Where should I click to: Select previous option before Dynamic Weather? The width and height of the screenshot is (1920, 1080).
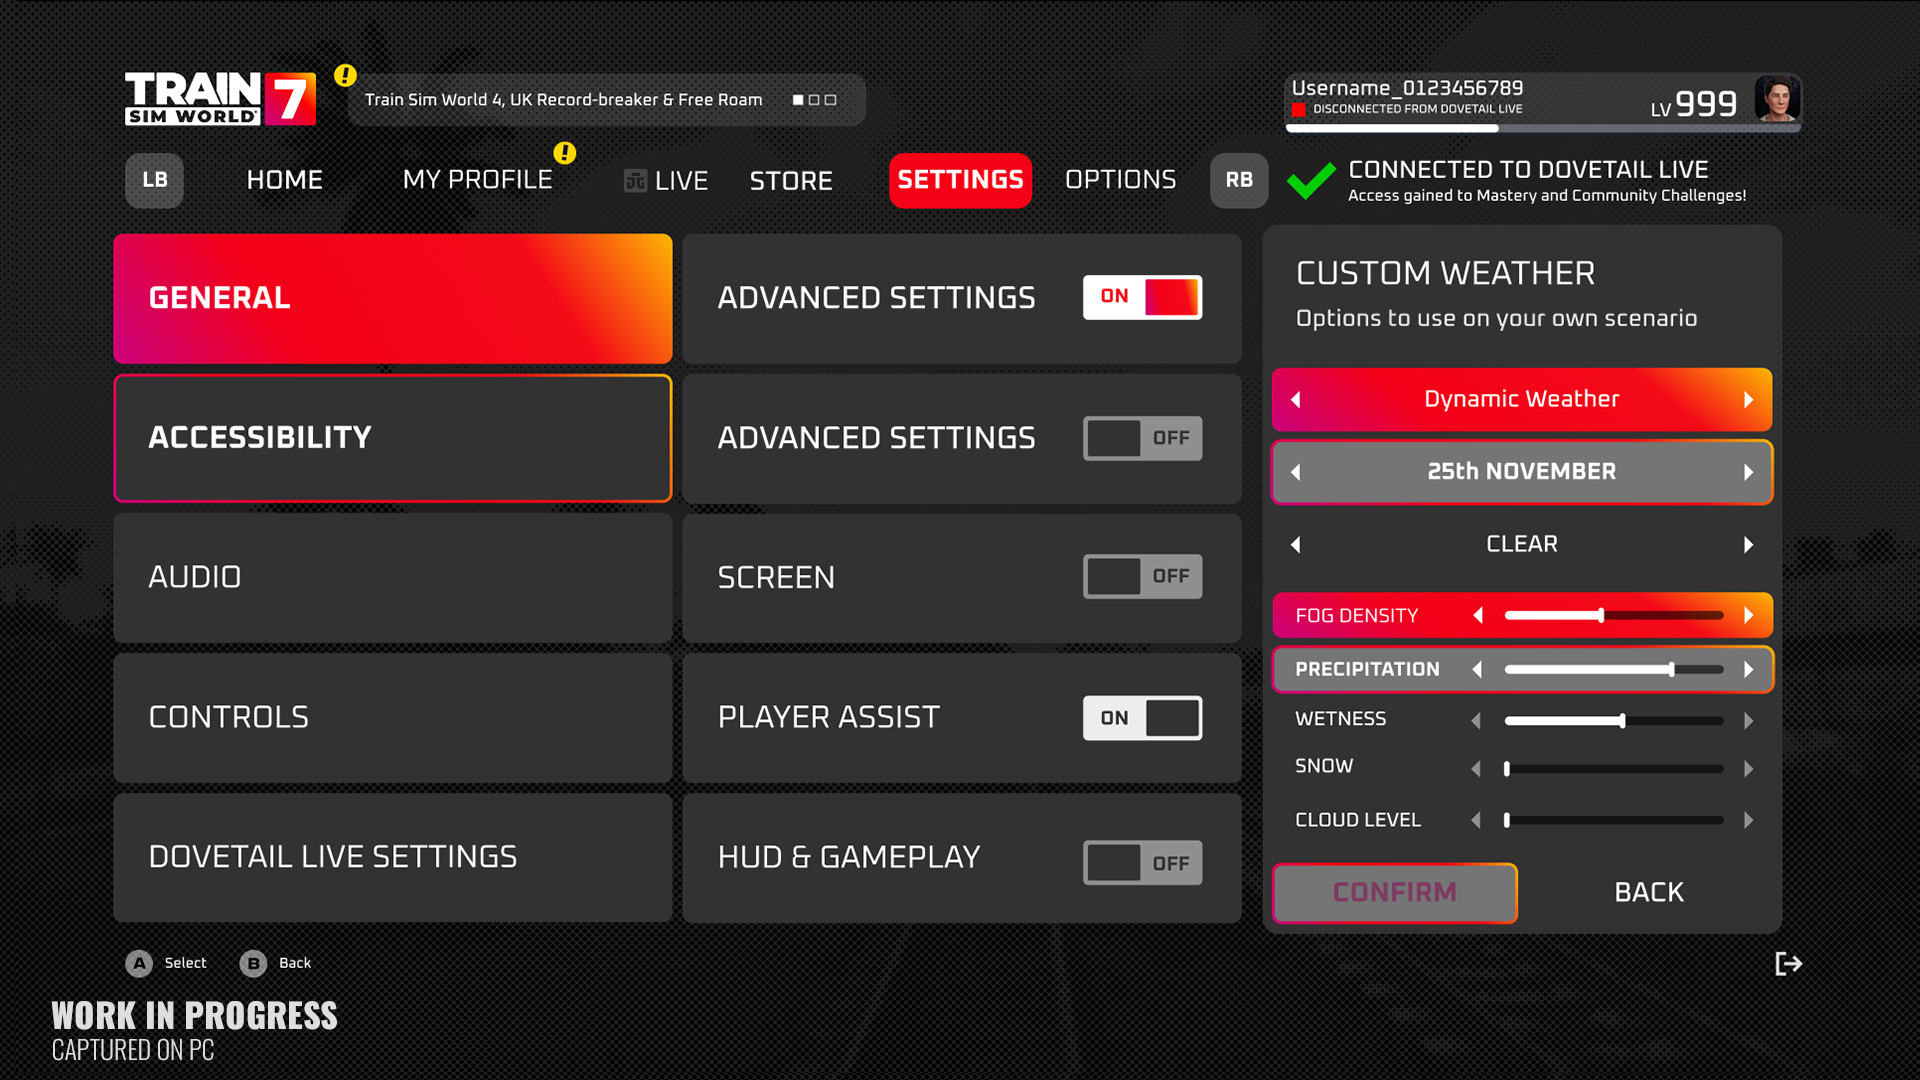1296,399
